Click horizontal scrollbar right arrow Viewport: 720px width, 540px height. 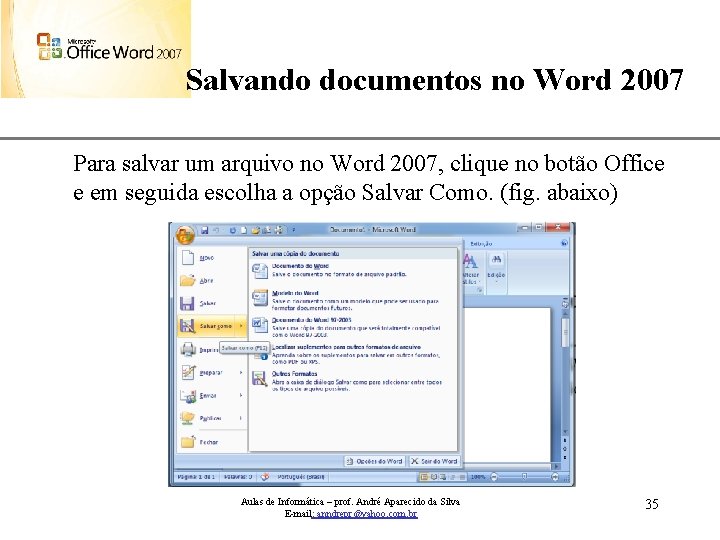point(557,466)
